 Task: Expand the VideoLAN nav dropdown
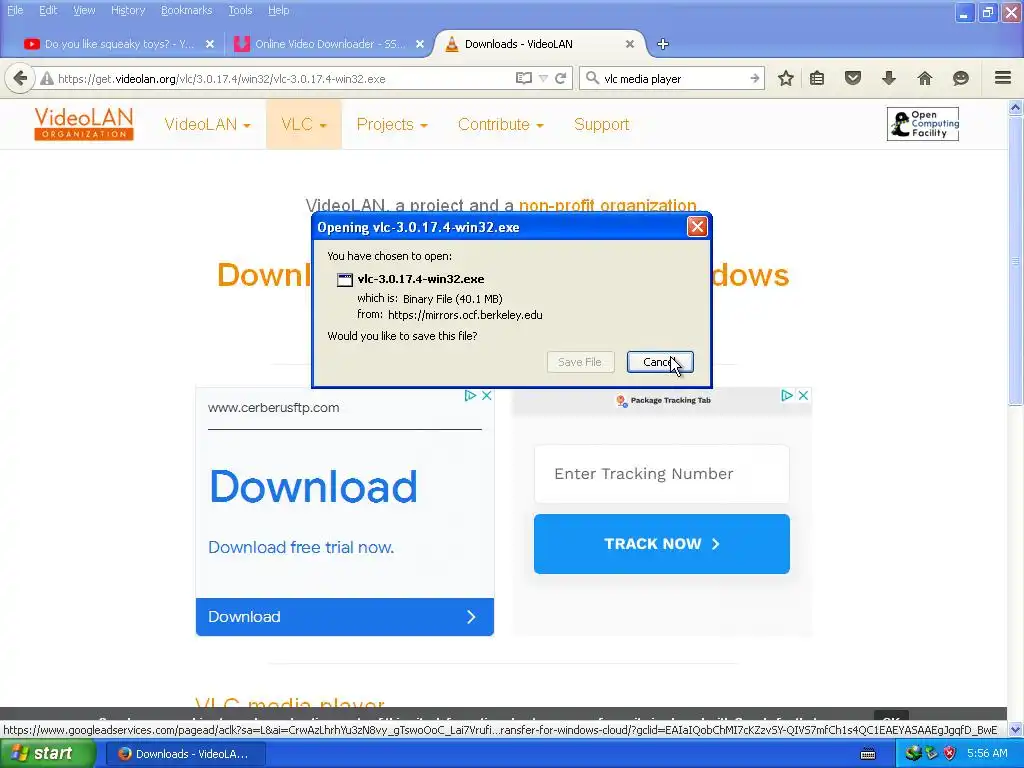click(207, 124)
